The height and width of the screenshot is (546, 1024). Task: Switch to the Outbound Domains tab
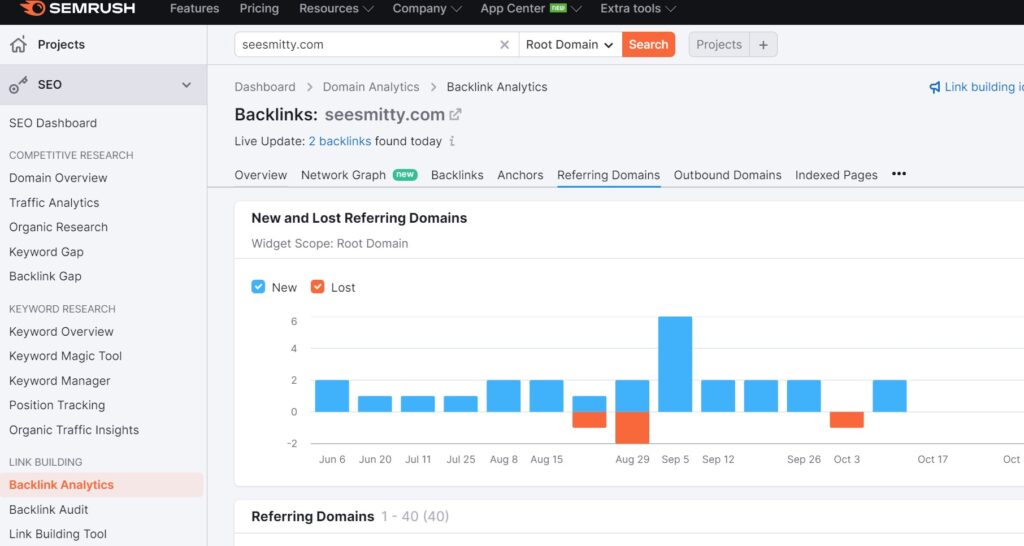coord(728,175)
